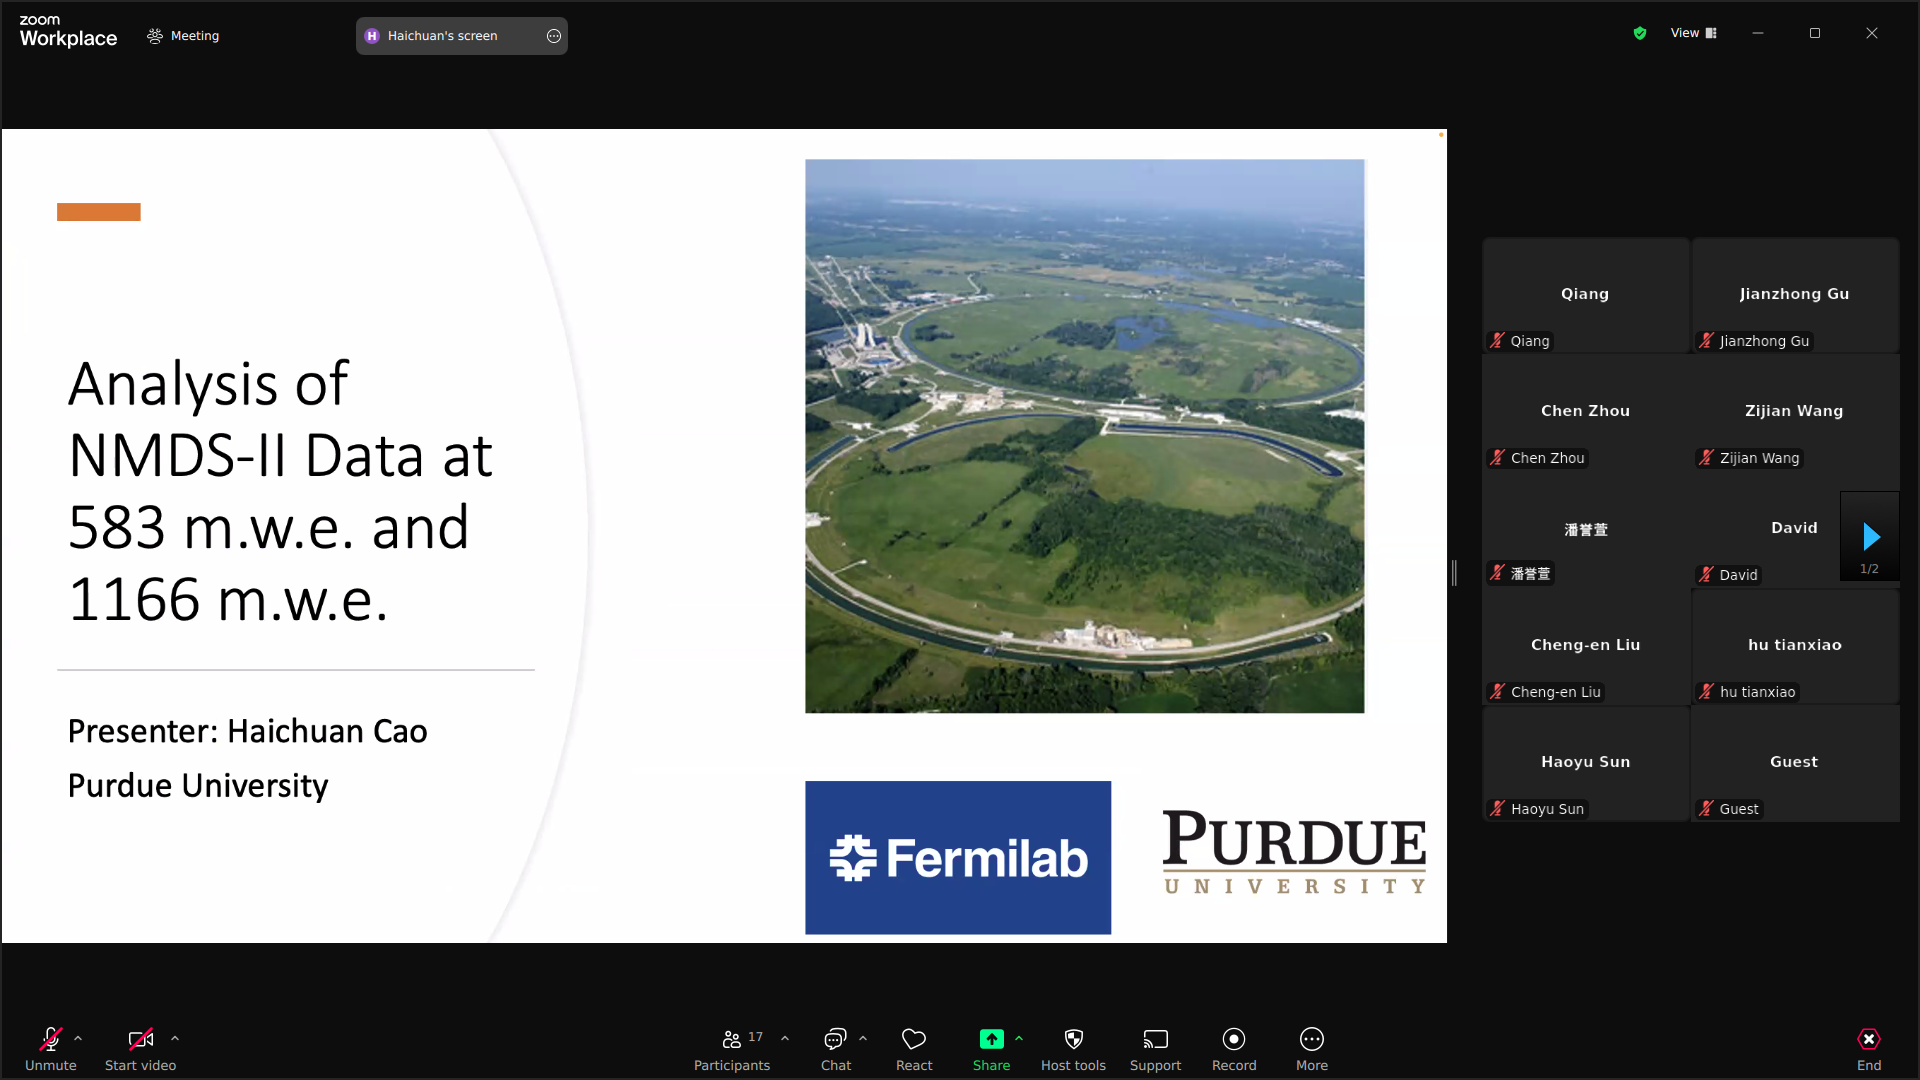1920x1080 pixels.
Task: Click muted mic icon on David's label
Action: coord(1706,575)
